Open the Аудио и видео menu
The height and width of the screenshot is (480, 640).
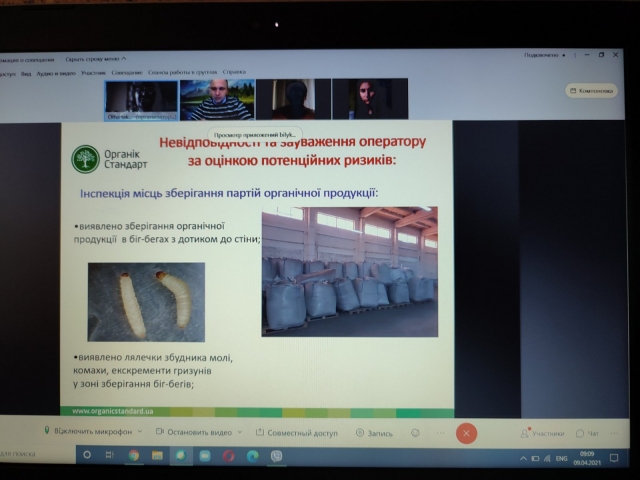click(x=56, y=73)
